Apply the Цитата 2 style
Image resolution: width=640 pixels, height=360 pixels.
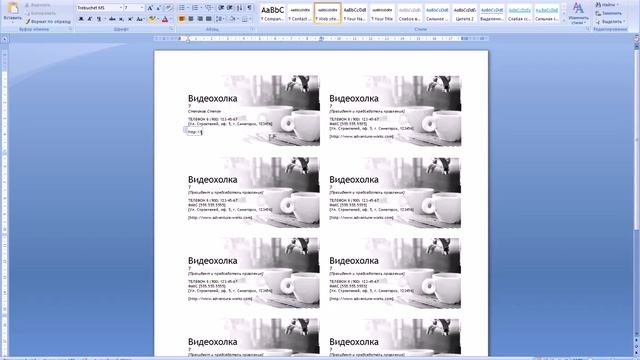(x=464, y=13)
